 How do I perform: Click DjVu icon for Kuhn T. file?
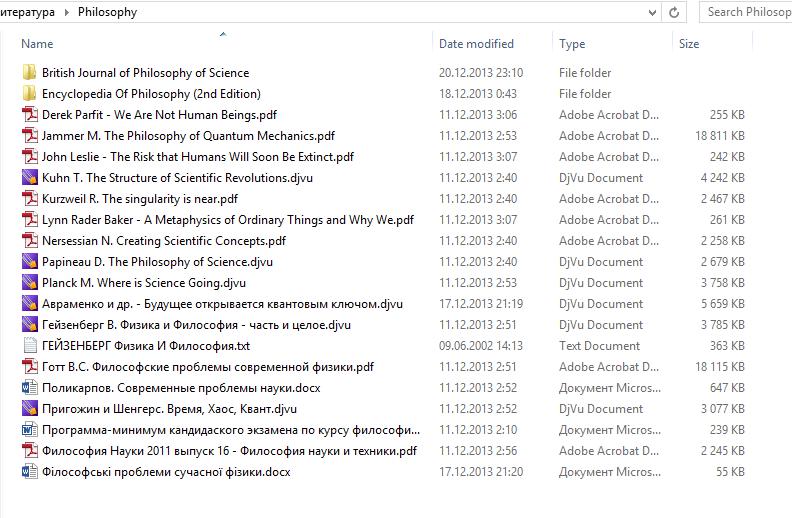click(x=30, y=178)
